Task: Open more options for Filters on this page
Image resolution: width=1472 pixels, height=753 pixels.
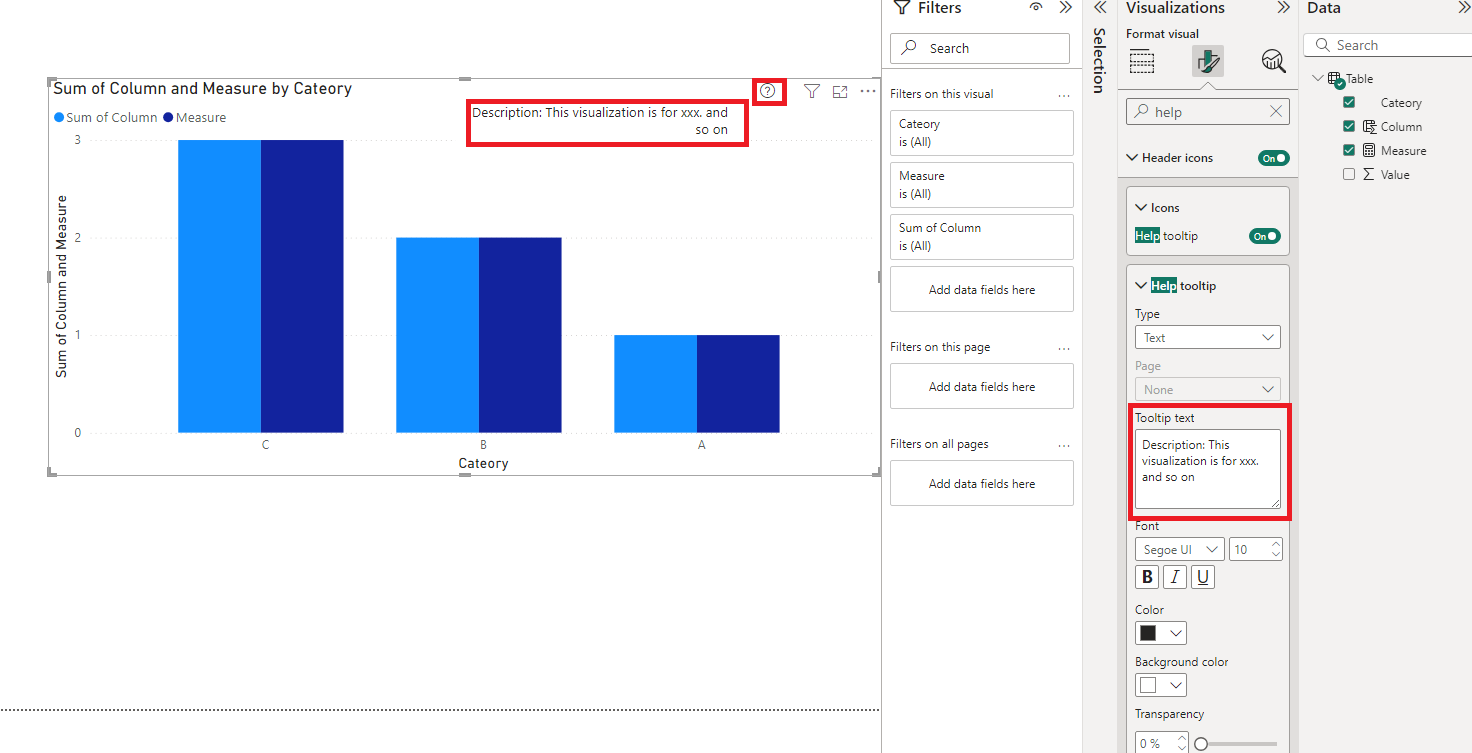Action: pos(1064,347)
